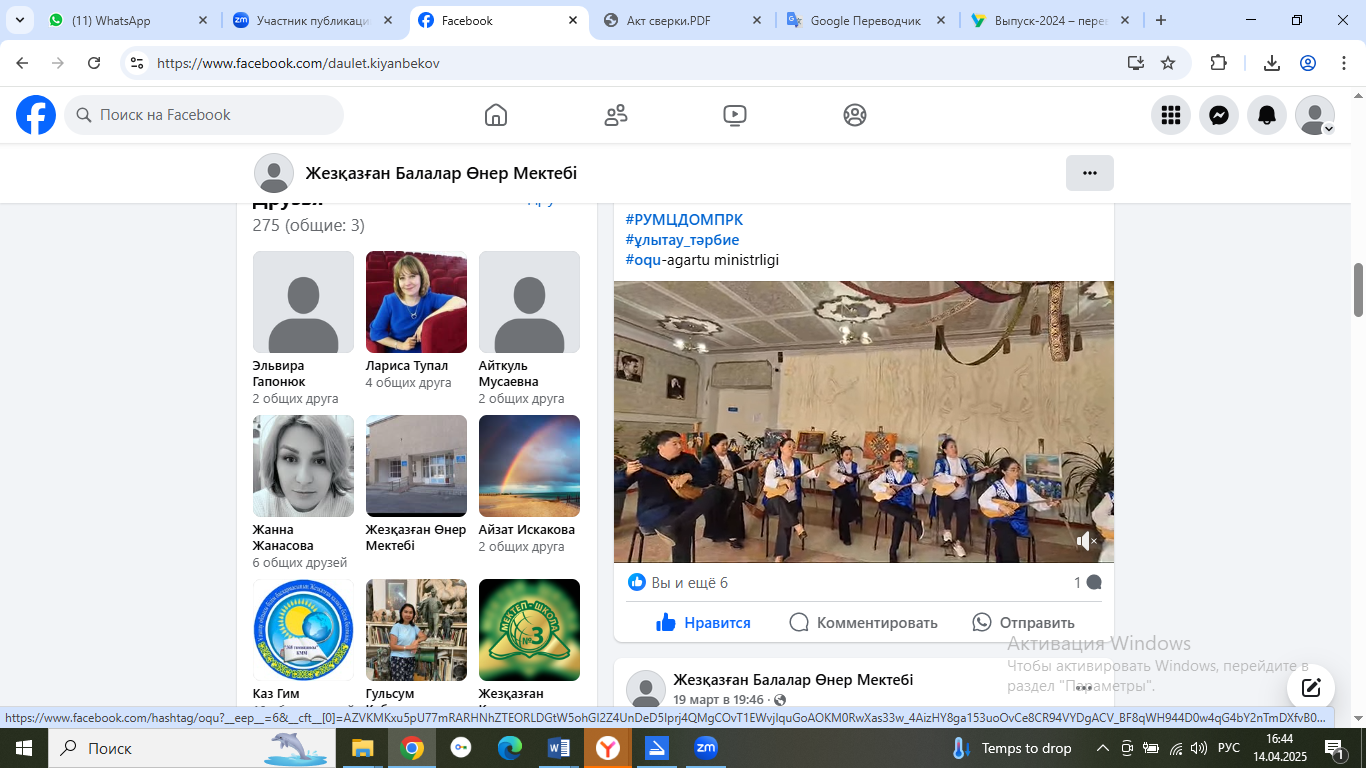The image size is (1366, 768).
Task: Click the blue Facebook logo
Action: 36,115
